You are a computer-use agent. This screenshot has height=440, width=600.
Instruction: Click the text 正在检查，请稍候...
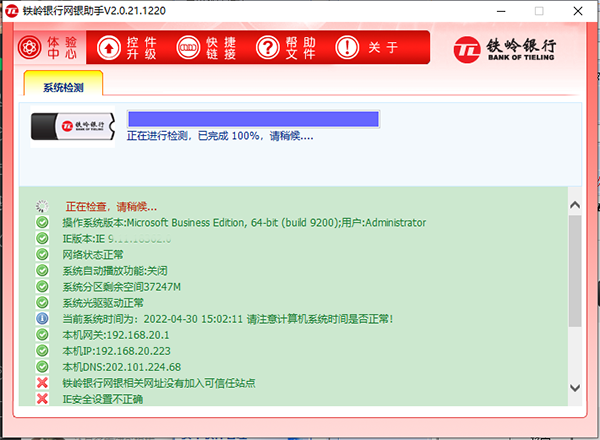[x=111, y=207]
